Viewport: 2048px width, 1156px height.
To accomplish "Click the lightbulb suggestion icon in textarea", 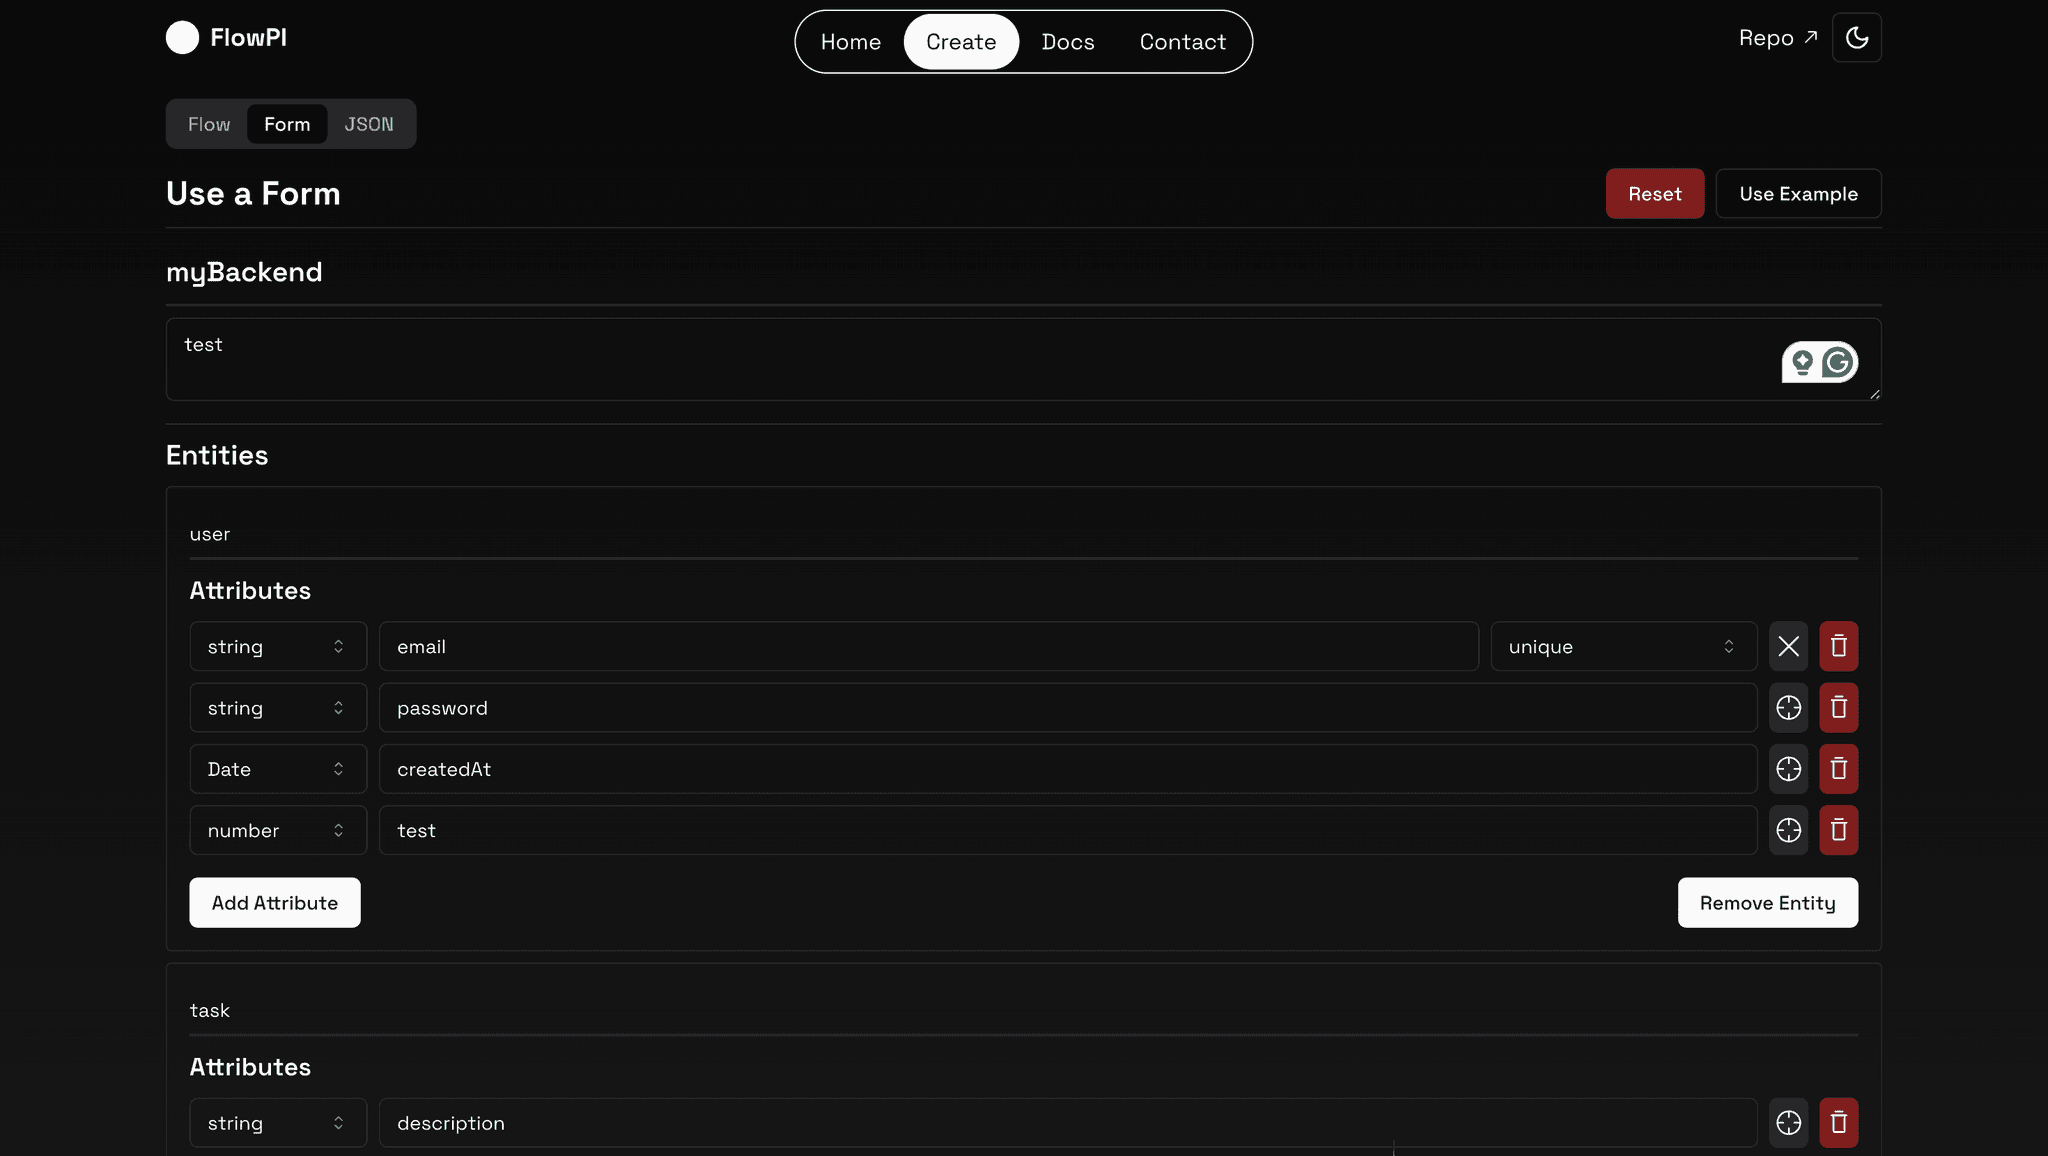I will tap(1802, 362).
